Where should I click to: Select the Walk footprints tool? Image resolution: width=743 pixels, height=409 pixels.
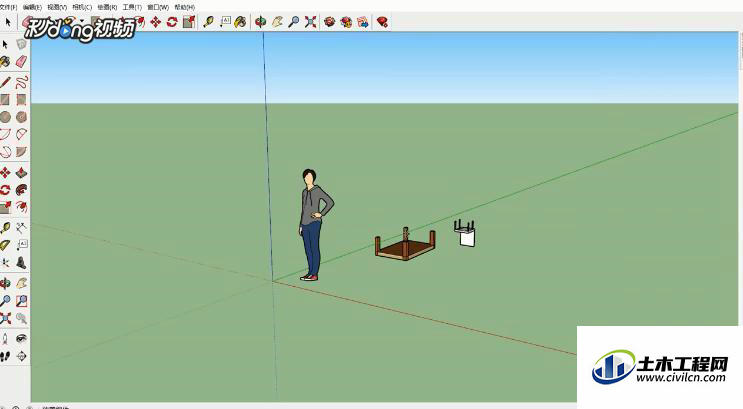(5, 356)
